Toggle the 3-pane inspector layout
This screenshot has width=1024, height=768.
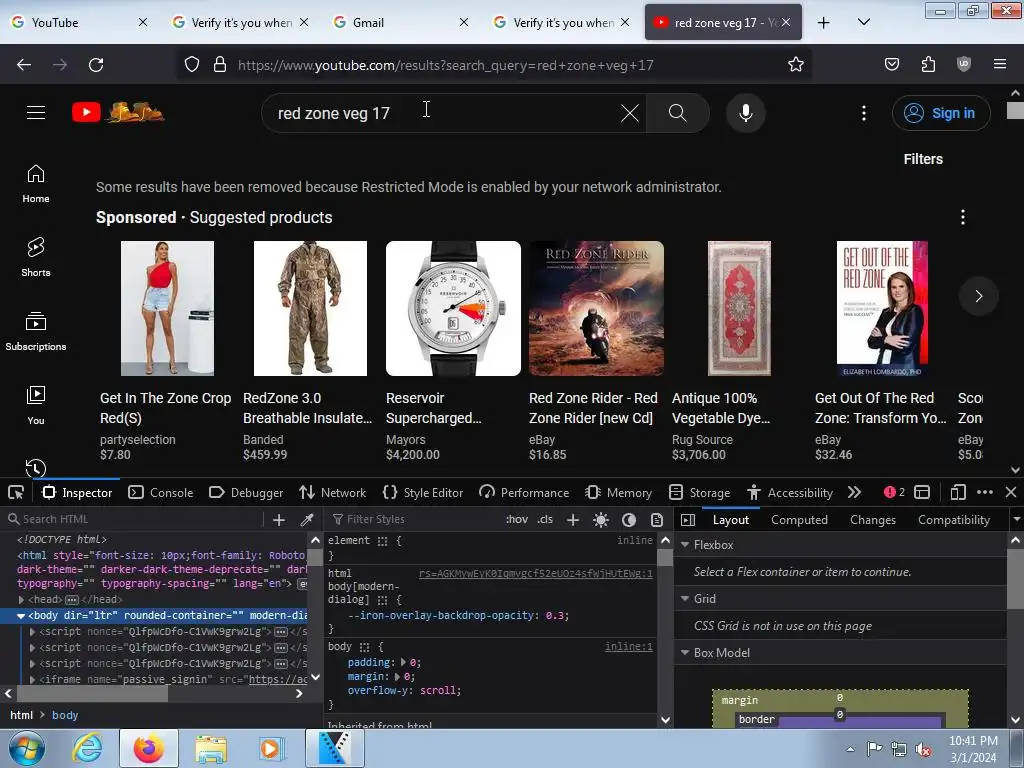688,520
